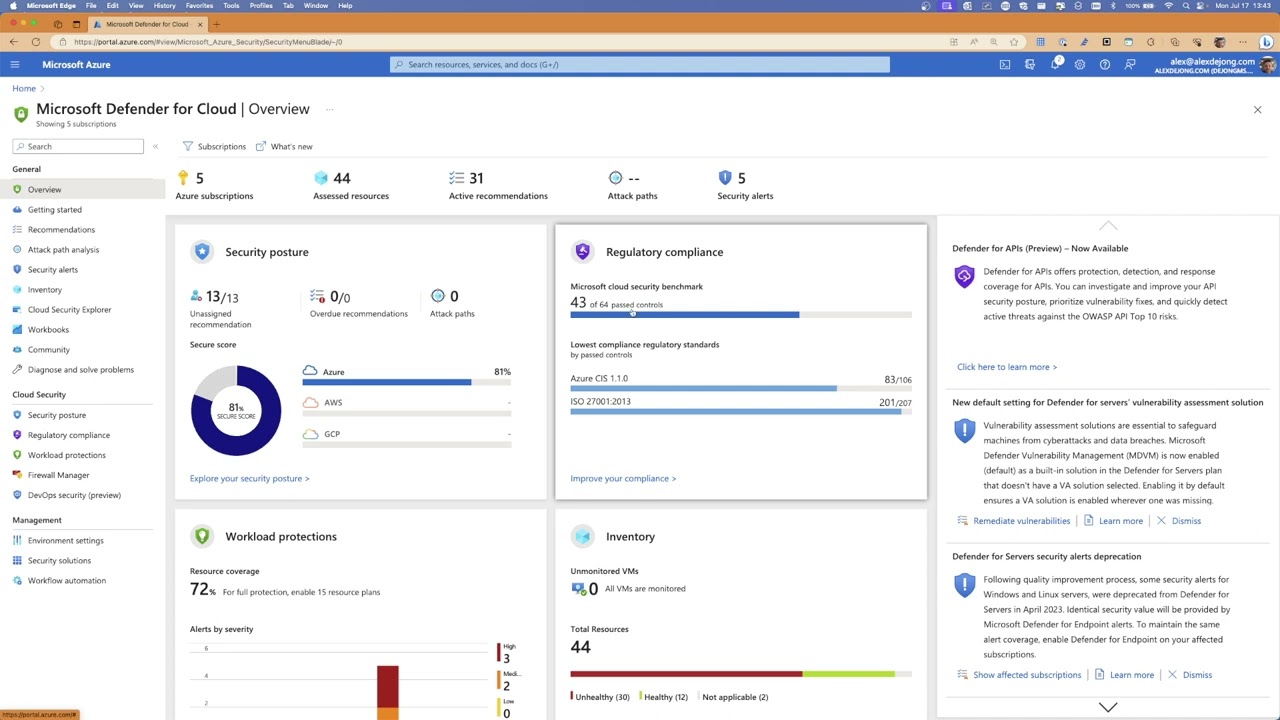
Task: Open Bing Copilot sidebar button
Action: tap(1265, 42)
